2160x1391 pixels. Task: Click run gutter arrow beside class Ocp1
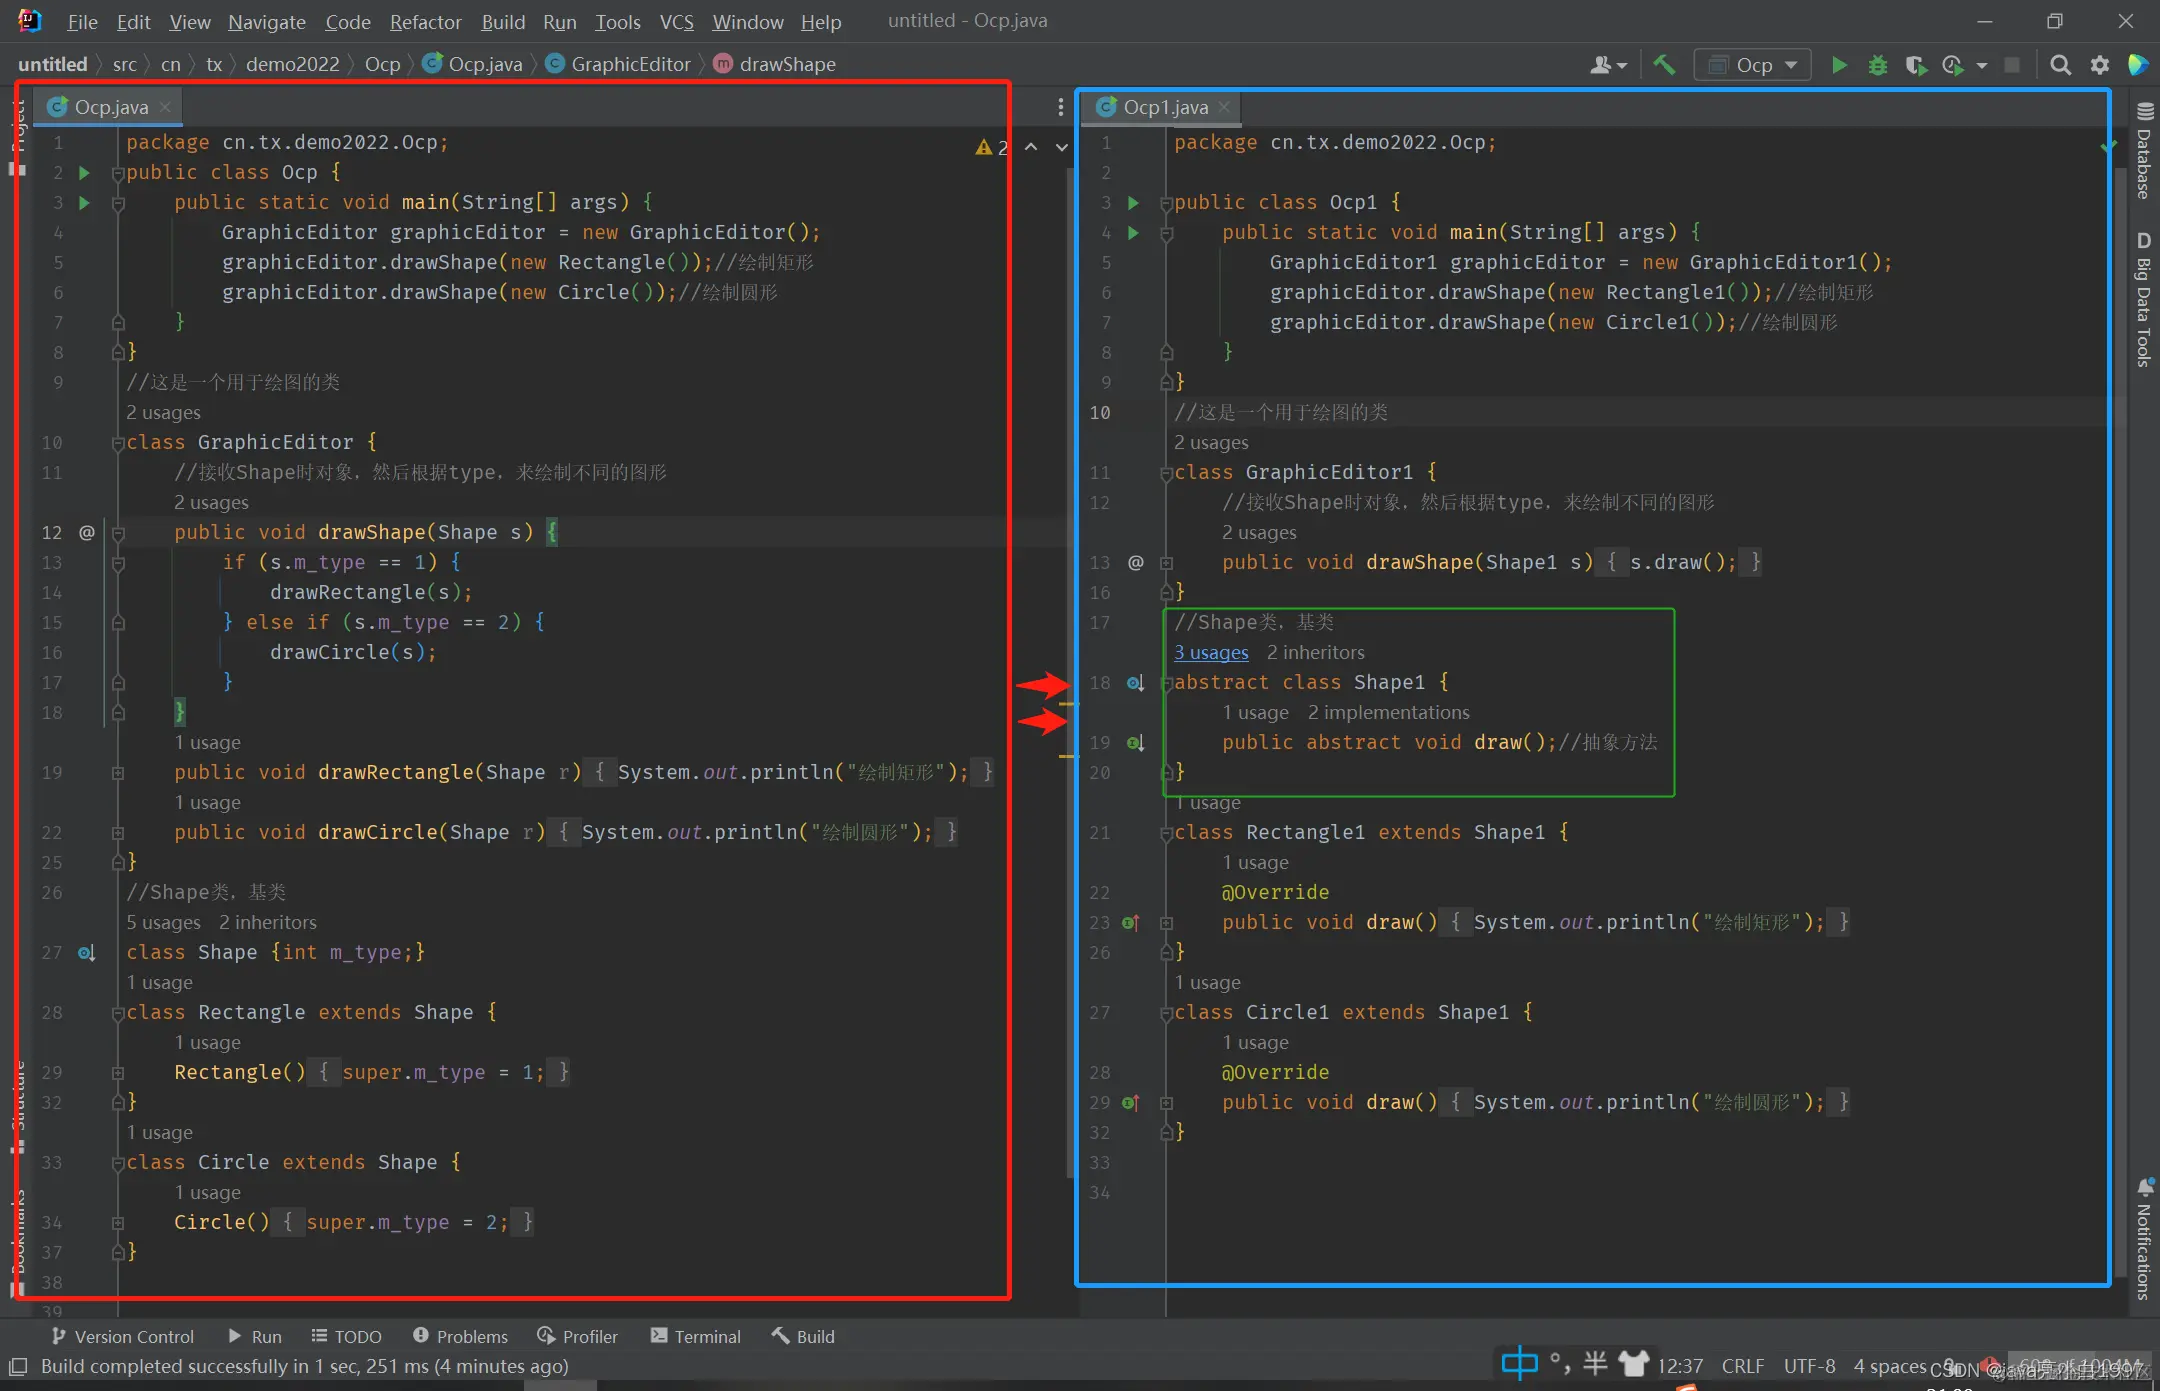click(x=1133, y=202)
